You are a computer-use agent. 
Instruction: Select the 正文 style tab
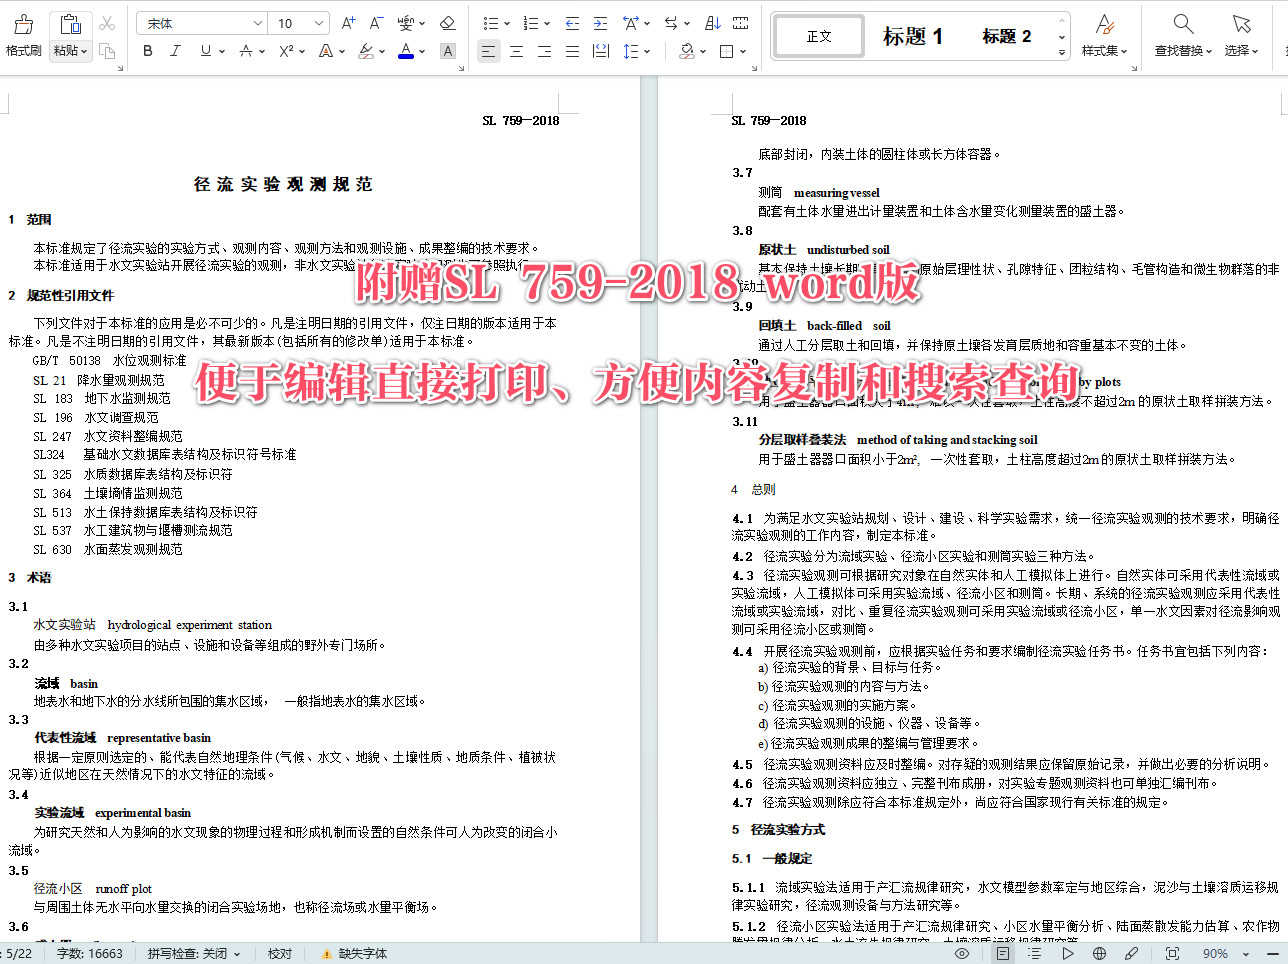pos(818,35)
